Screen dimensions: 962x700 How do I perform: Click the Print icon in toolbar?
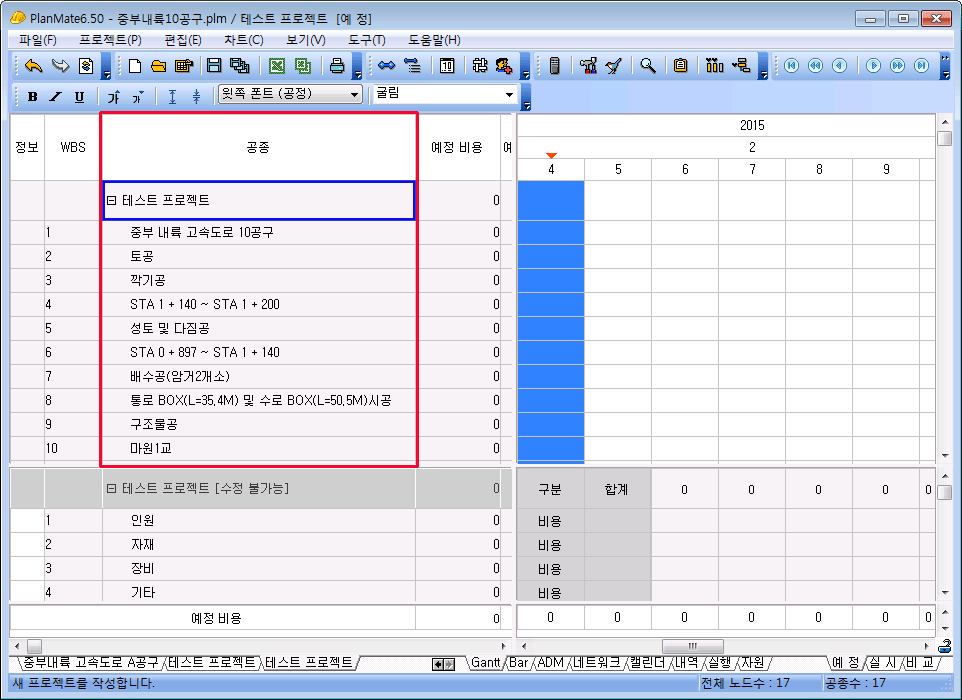338,66
